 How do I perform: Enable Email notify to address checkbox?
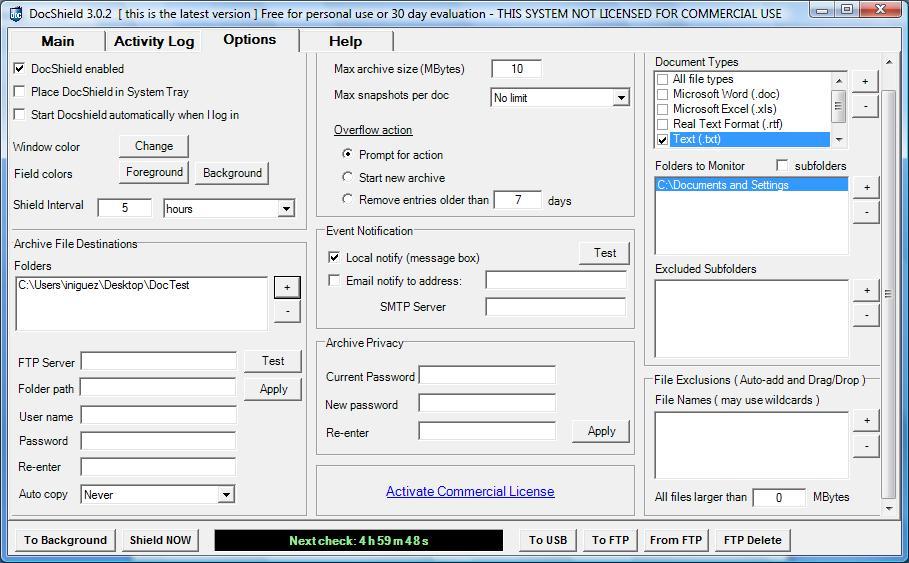coord(334,280)
